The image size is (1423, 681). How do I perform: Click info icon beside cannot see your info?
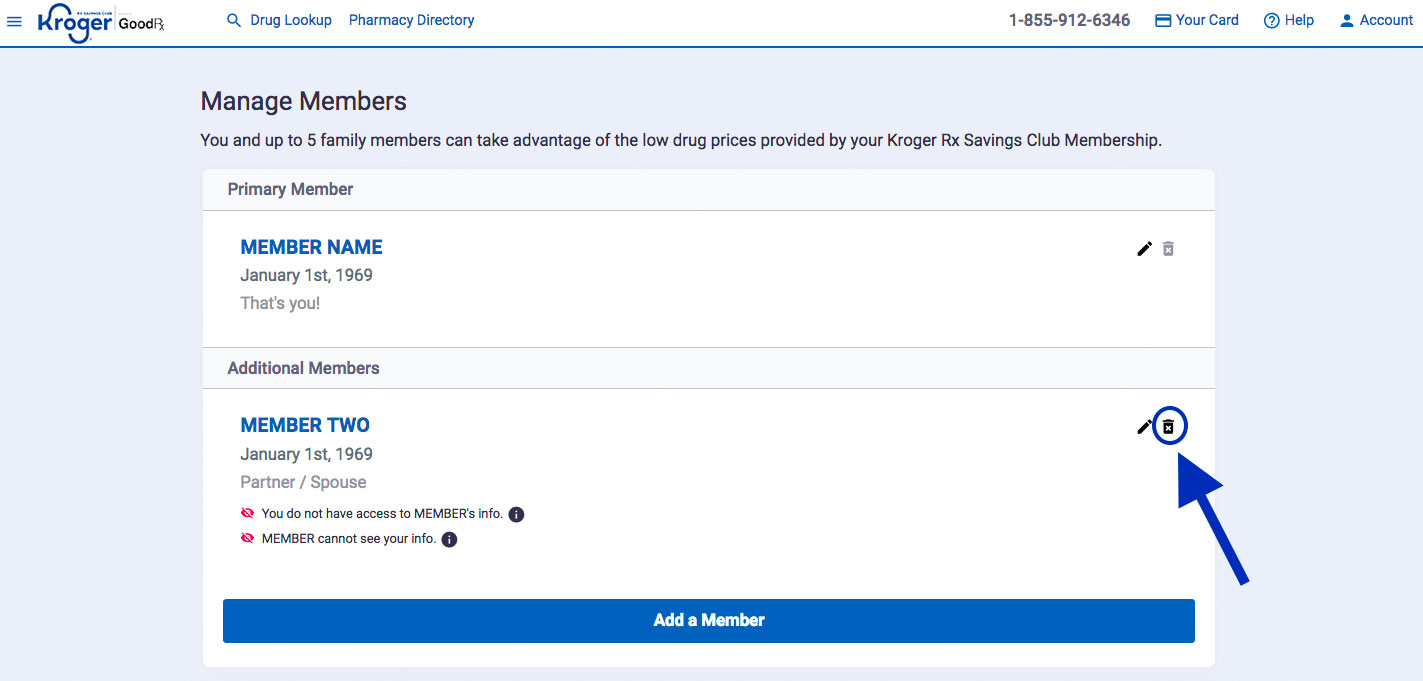[x=449, y=540]
